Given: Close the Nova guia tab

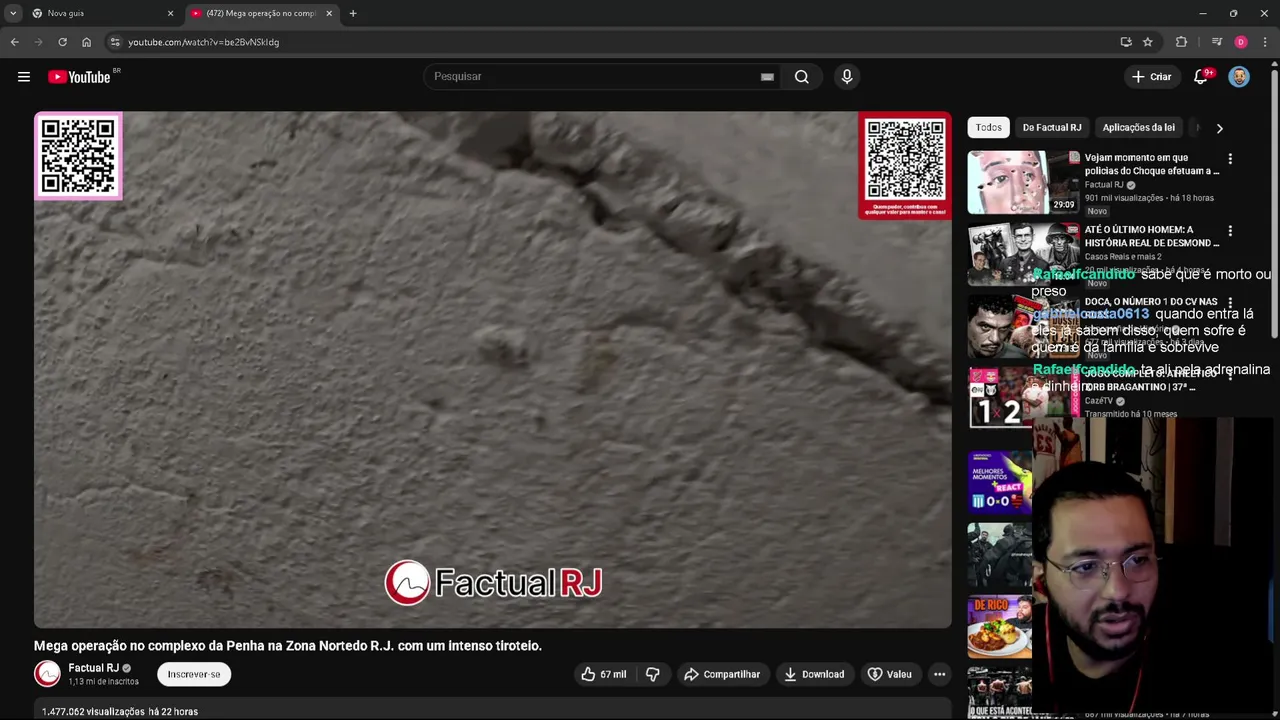Looking at the screenshot, I should click(x=170, y=13).
